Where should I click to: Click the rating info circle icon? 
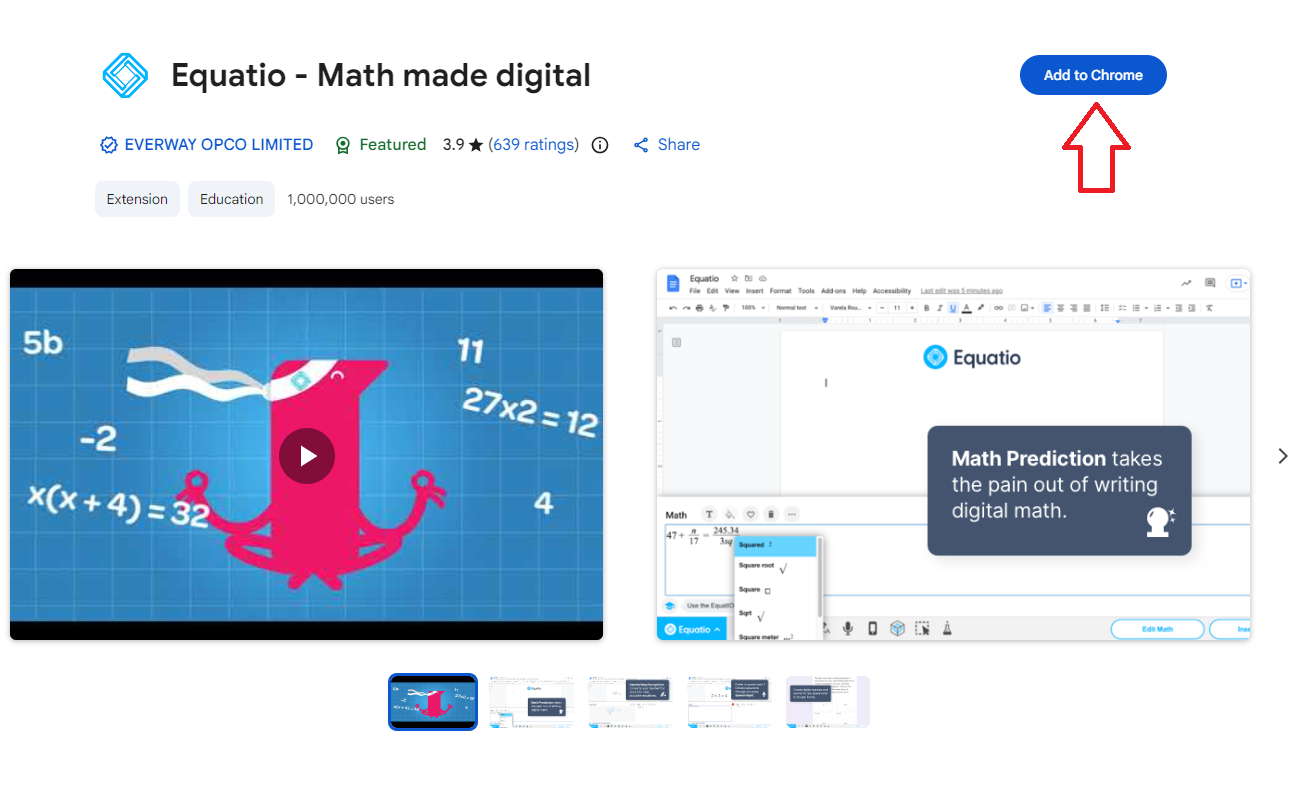point(600,145)
